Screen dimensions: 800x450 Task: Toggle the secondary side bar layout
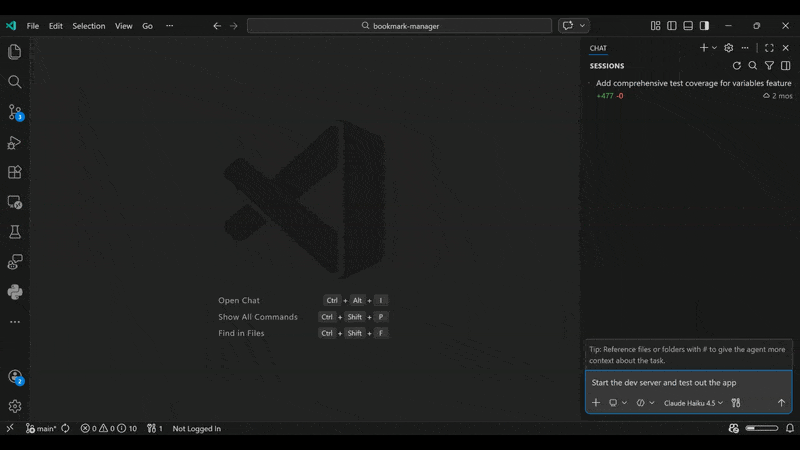click(704, 26)
